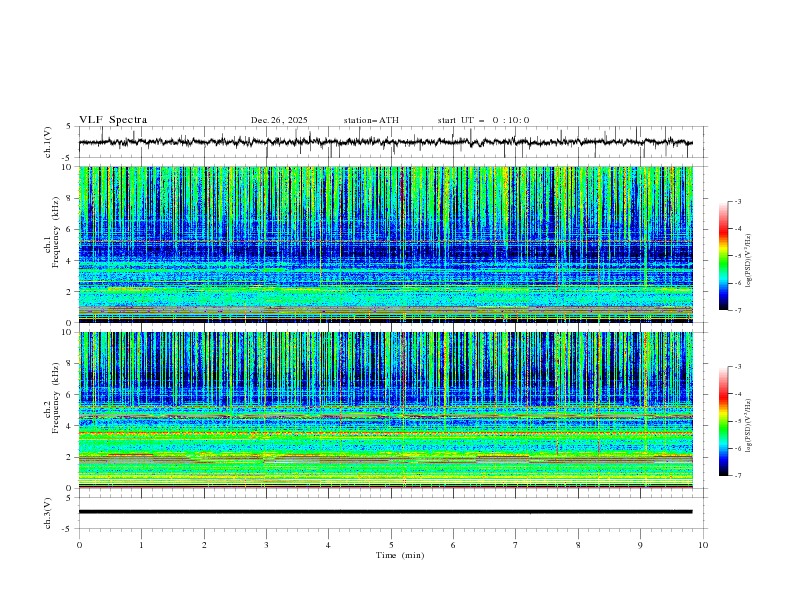Click the ch.1(V) axis label at top left
This screenshot has height=612, width=792.
pos(48,142)
